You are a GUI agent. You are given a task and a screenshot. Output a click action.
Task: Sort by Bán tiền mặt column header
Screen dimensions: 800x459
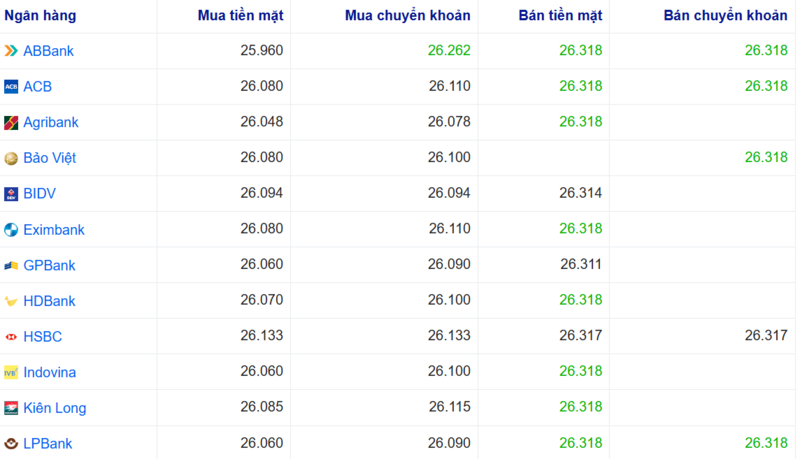point(560,16)
